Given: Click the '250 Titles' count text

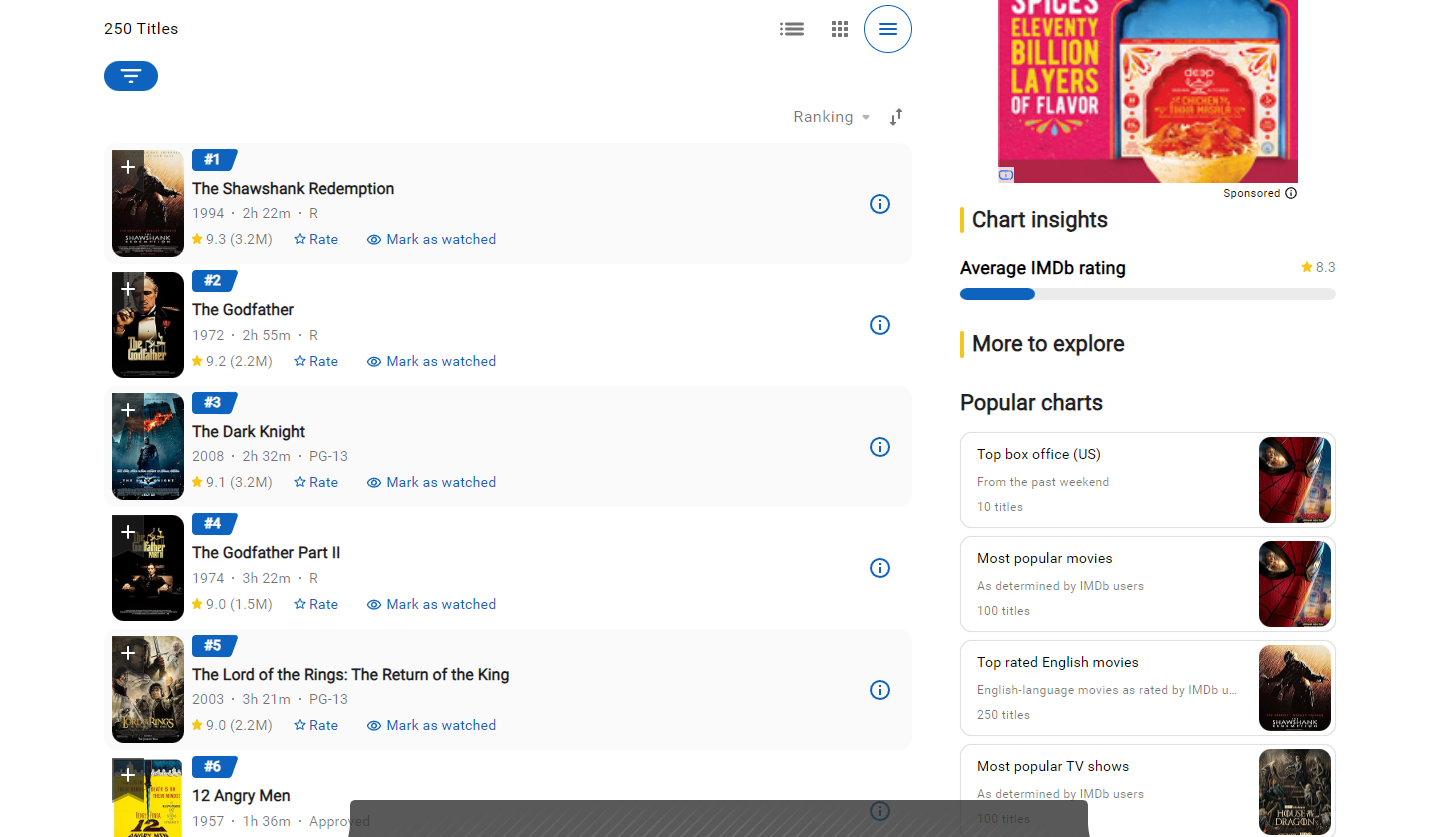Looking at the screenshot, I should click(141, 29).
